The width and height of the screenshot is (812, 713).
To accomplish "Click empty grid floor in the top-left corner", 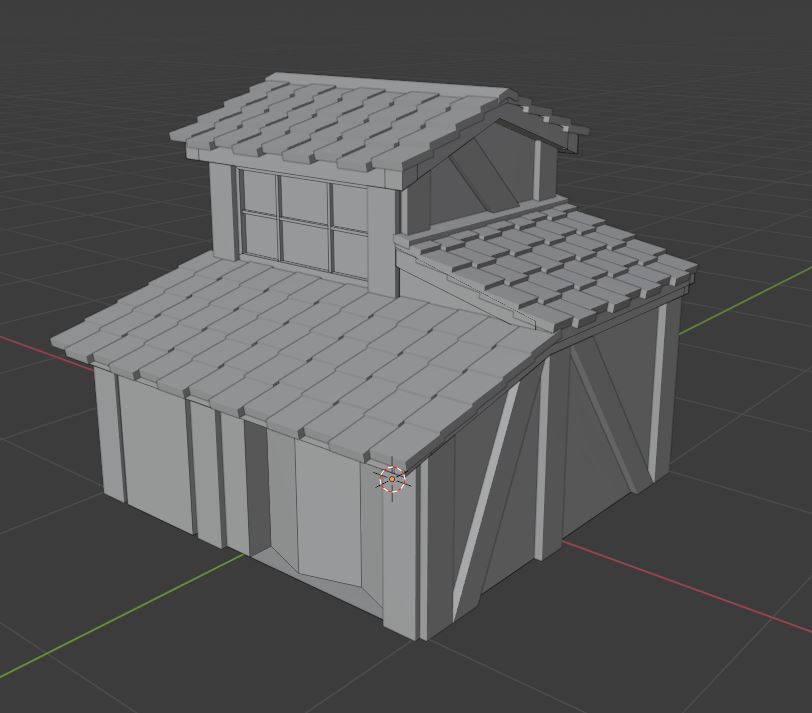I will (x=60, y=60).
